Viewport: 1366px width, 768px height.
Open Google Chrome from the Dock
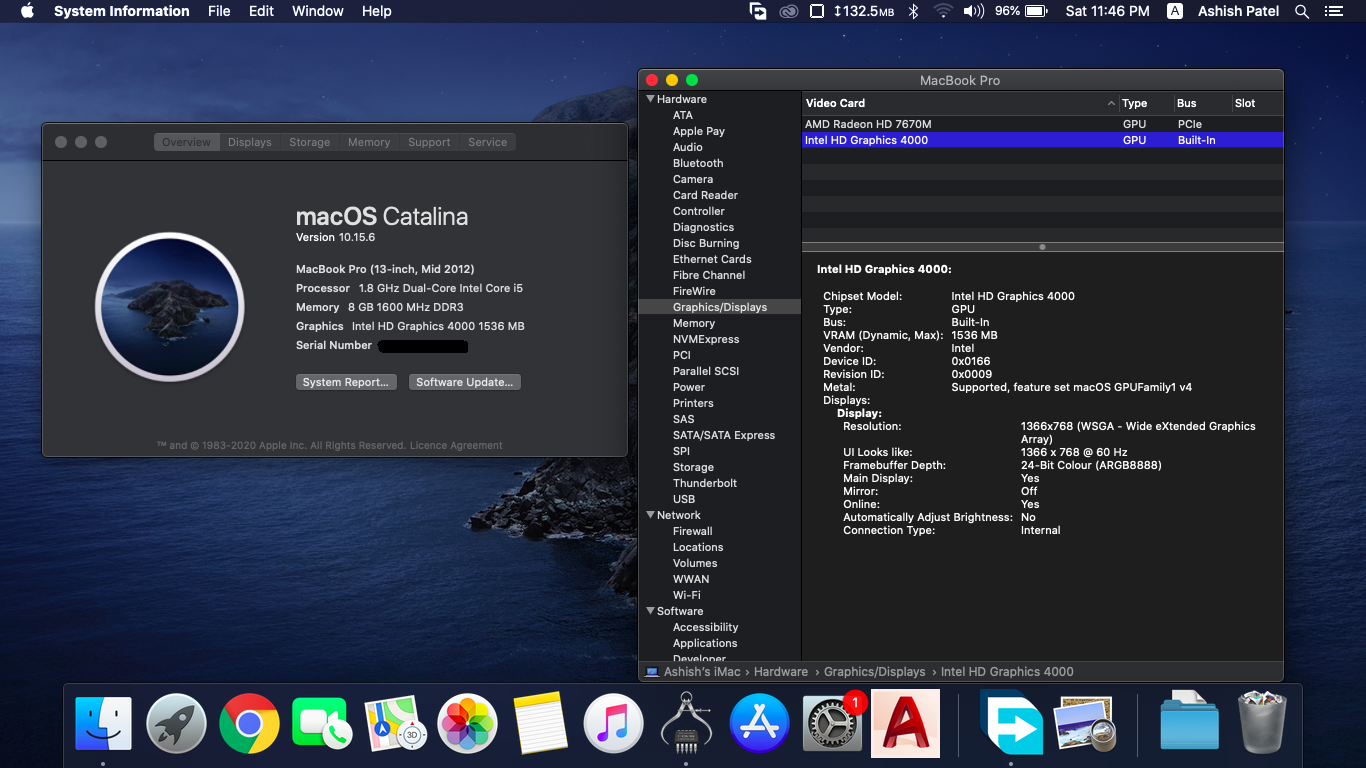pyautogui.click(x=249, y=723)
